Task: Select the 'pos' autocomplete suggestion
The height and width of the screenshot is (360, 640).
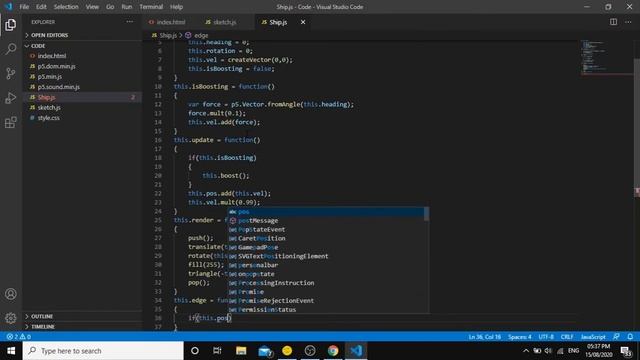Action: 326,211
